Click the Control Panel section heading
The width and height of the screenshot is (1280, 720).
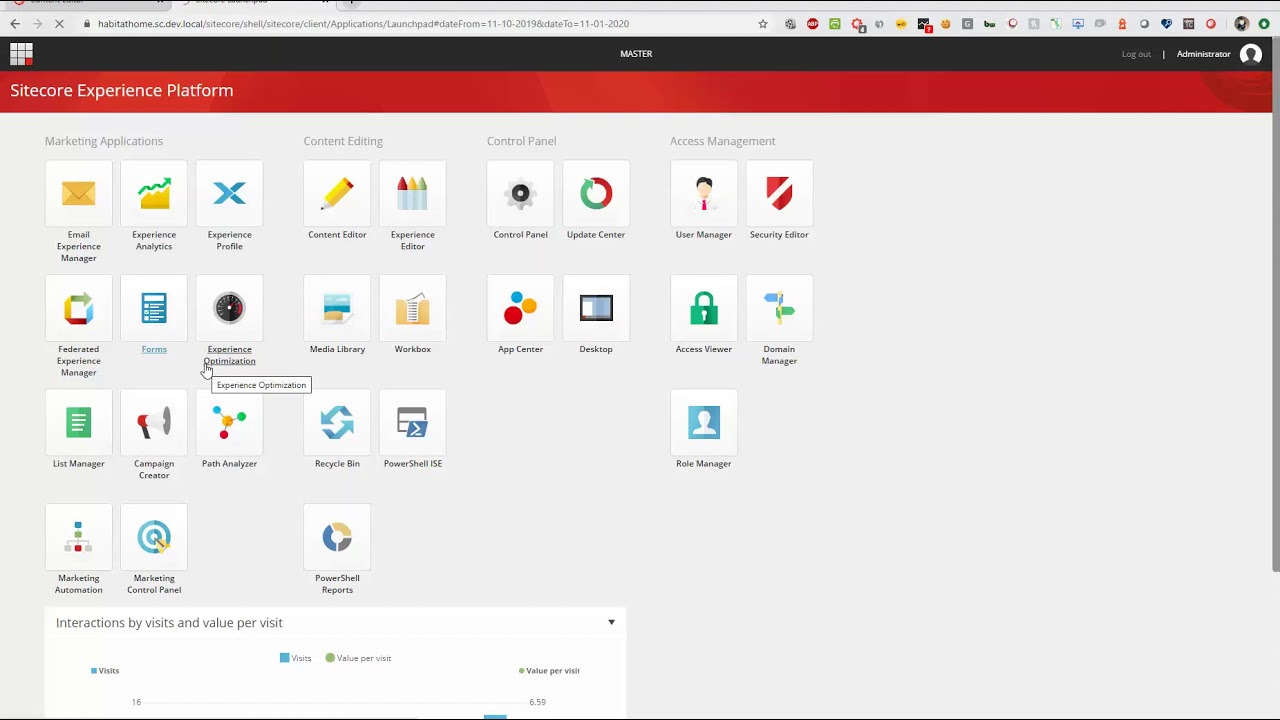click(522, 141)
